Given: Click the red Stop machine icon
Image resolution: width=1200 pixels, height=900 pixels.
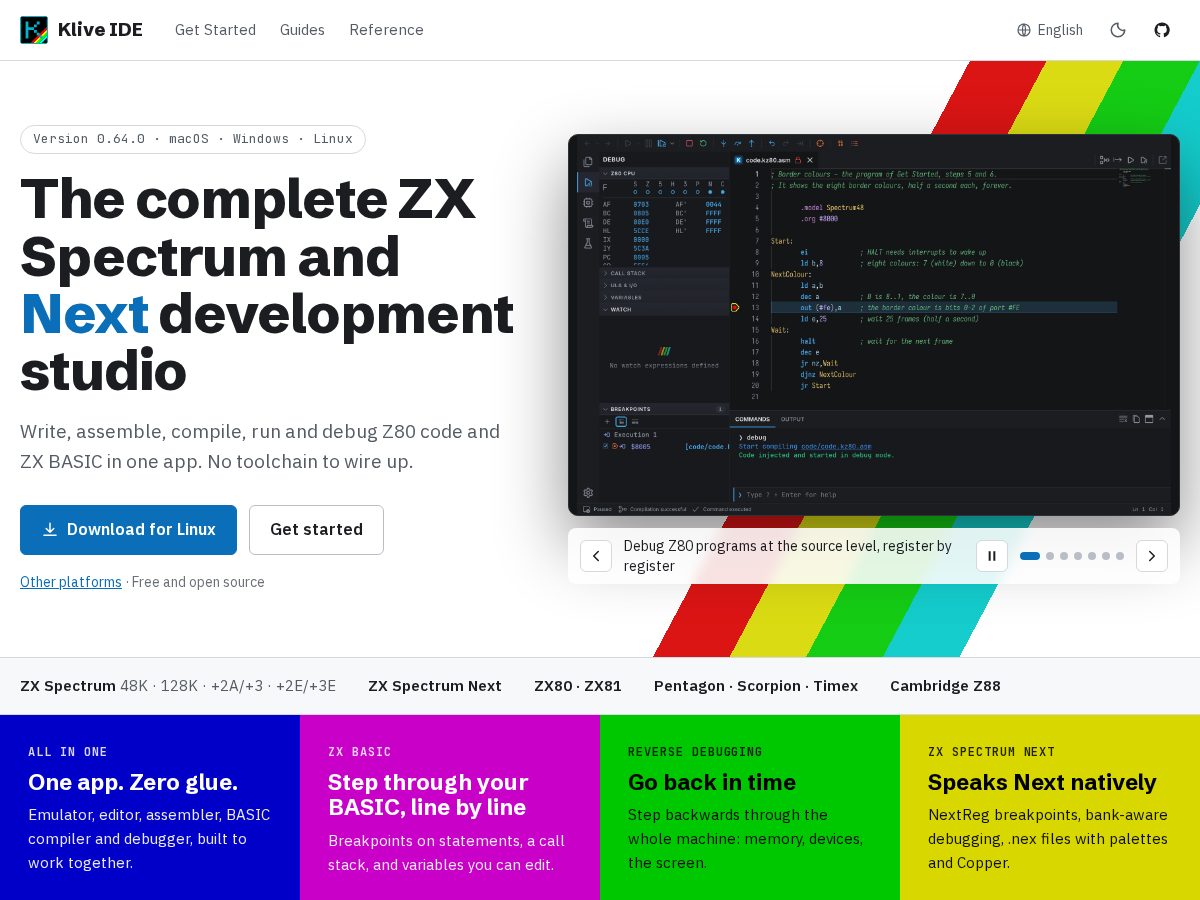Looking at the screenshot, I should tap(689, 144).
